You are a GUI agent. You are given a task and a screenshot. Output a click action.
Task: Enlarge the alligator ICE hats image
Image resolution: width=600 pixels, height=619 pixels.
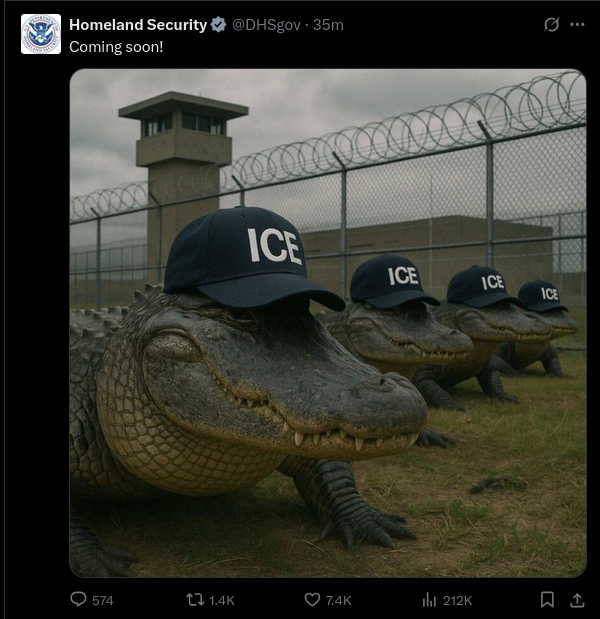pos(328,323)
